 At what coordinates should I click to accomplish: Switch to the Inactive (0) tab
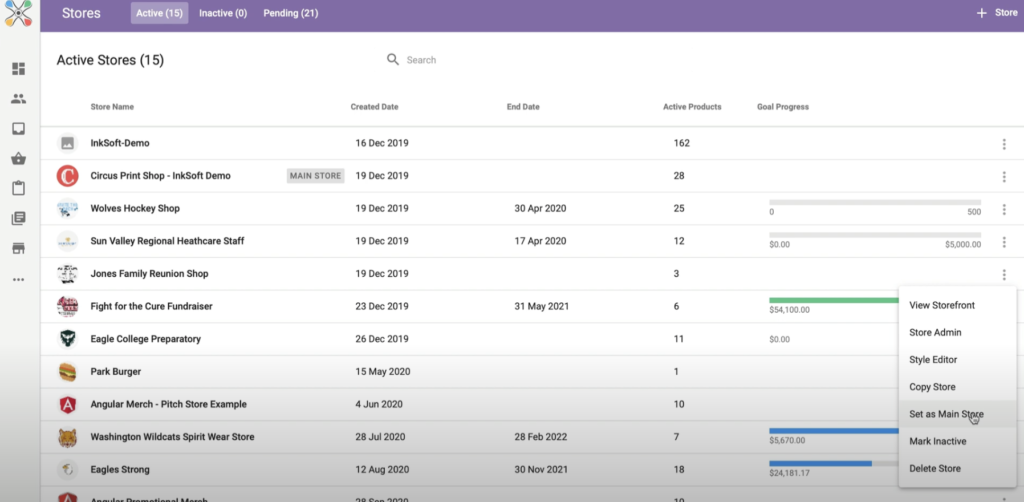223,13
